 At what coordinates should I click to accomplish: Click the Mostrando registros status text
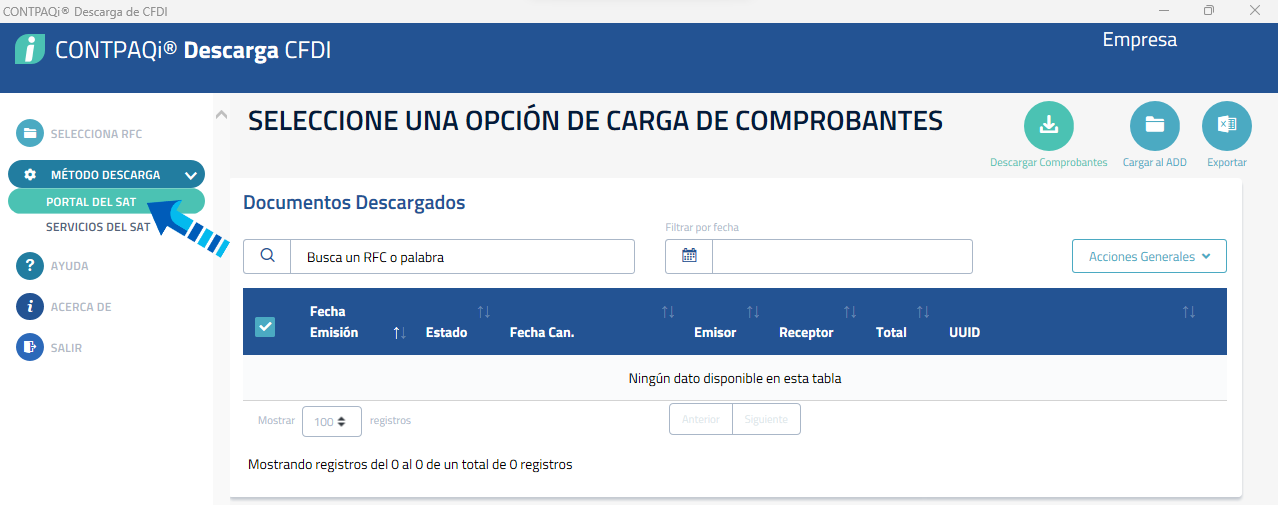410,465
